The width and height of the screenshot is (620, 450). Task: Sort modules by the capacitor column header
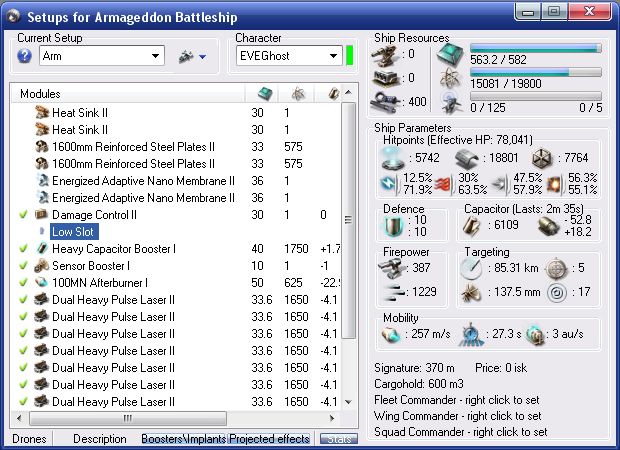tap(330, 94)
